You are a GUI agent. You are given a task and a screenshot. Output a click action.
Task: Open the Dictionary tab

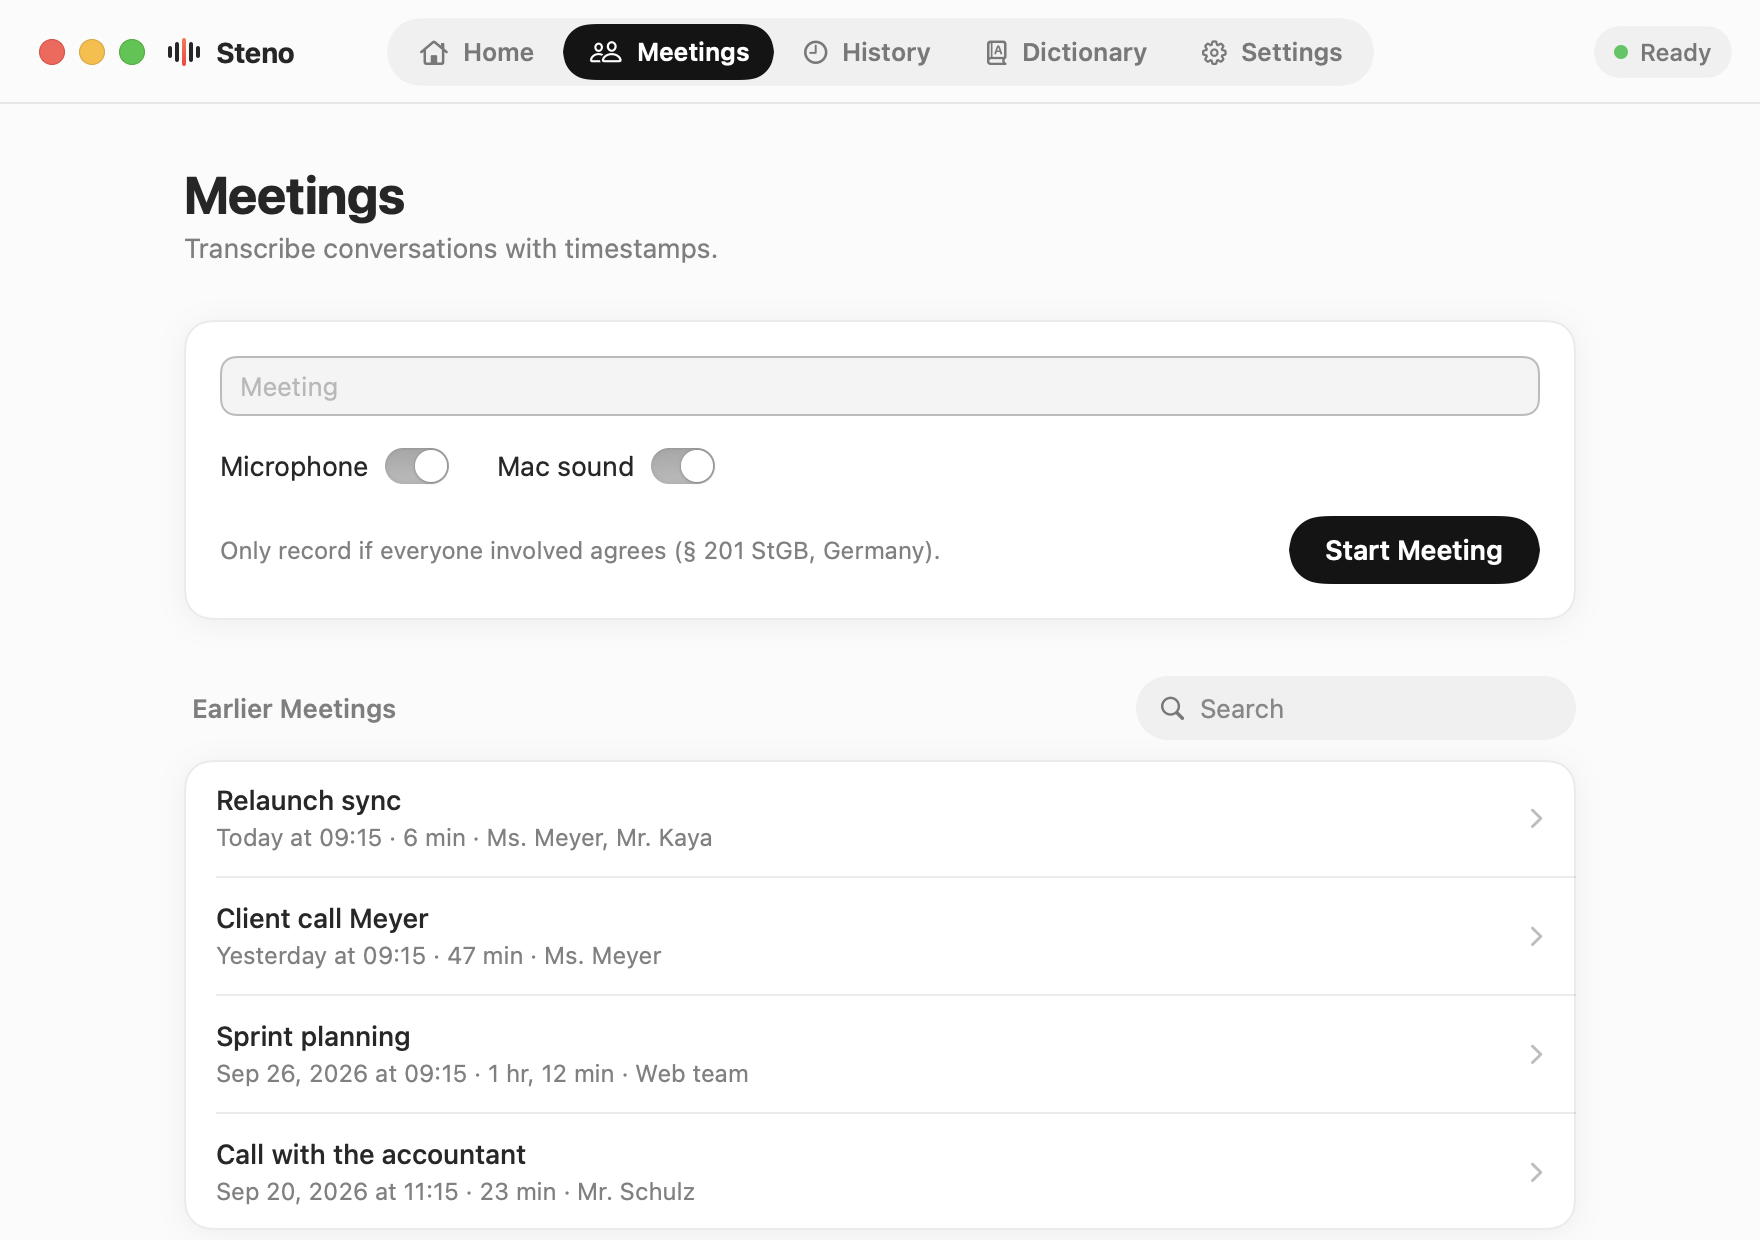tap(1066, 52)
